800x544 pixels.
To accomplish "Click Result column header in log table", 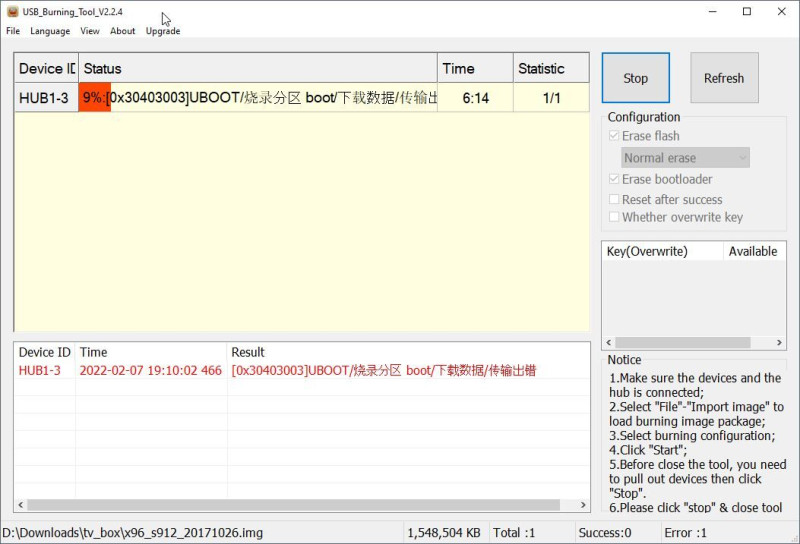I will pos(408,352).
